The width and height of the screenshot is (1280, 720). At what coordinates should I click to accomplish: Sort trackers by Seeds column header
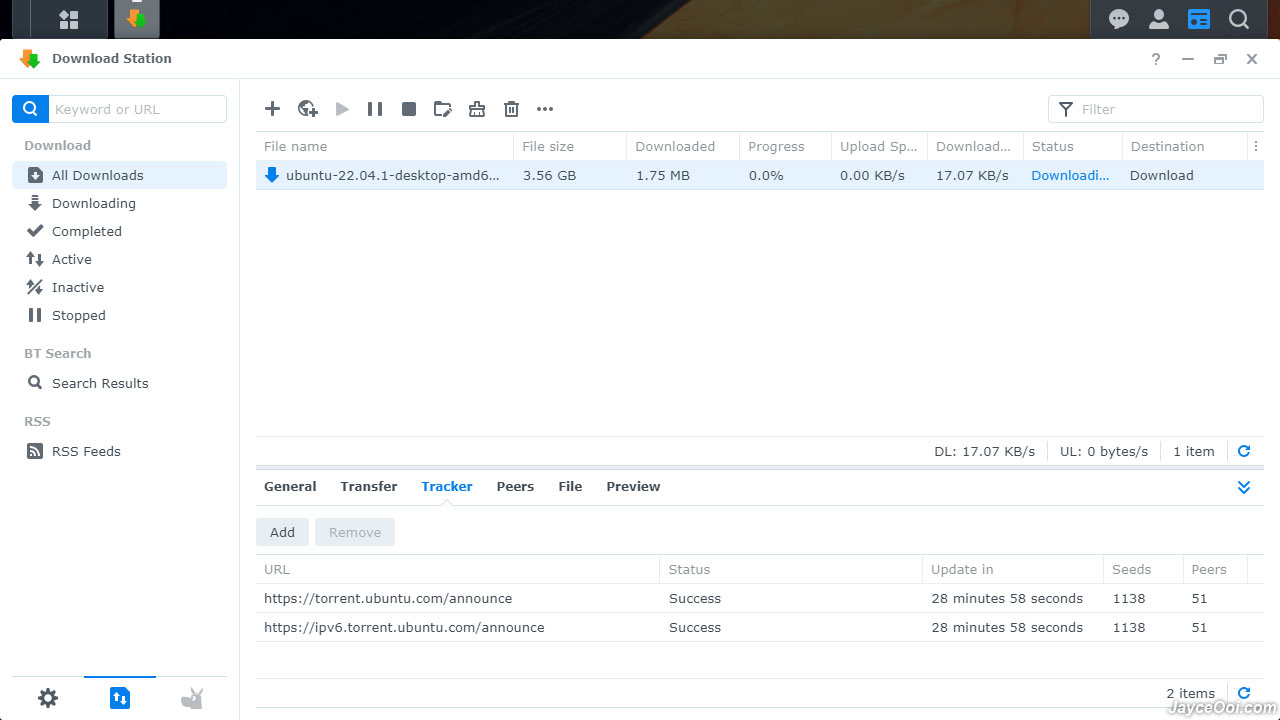click(1143, 569)
